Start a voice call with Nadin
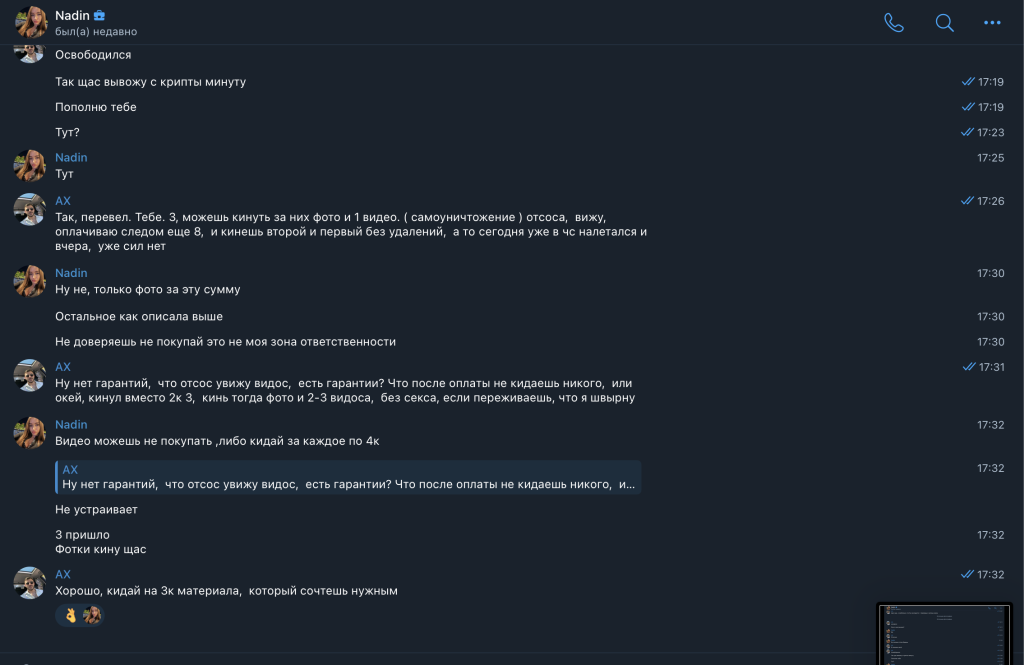Viewport: 1024px width, 665px height. 894,23
